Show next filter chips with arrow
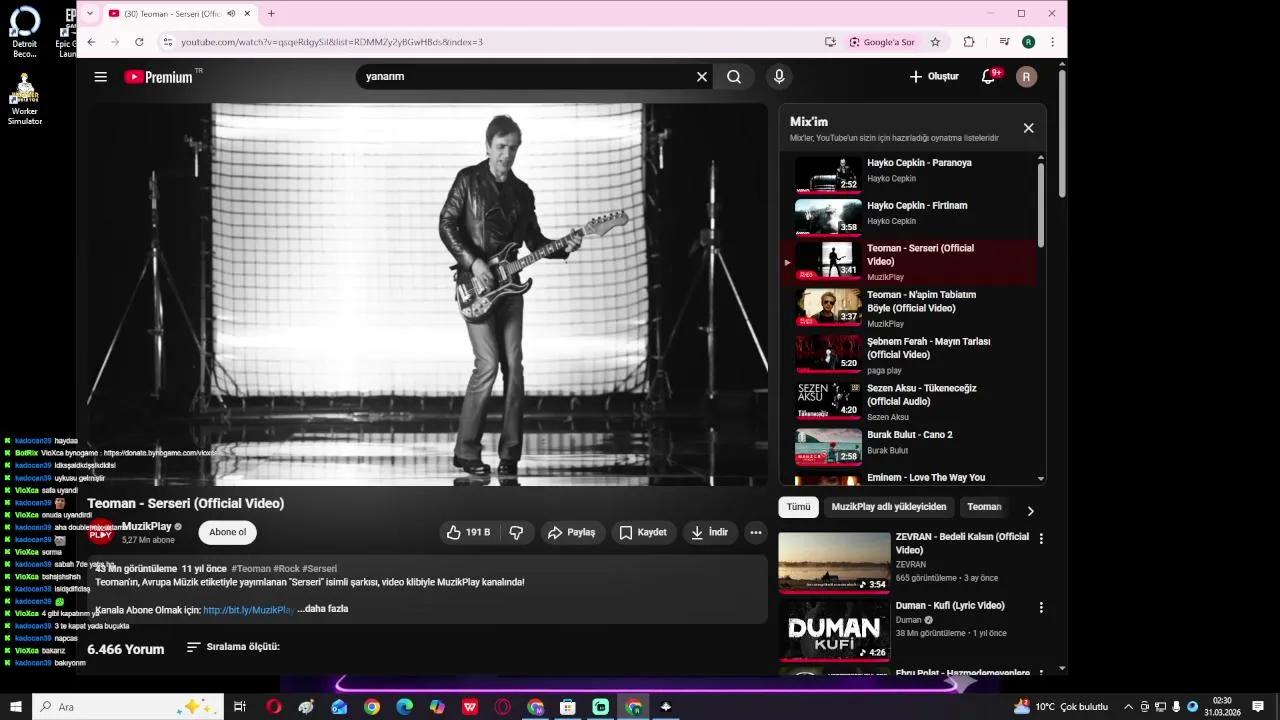 pos(1030,511)
